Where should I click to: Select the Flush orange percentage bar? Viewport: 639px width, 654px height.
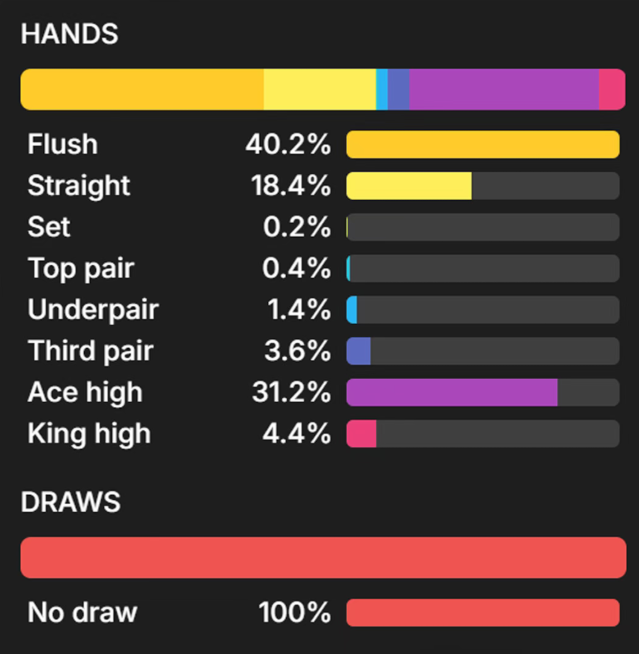click(483, 144)
